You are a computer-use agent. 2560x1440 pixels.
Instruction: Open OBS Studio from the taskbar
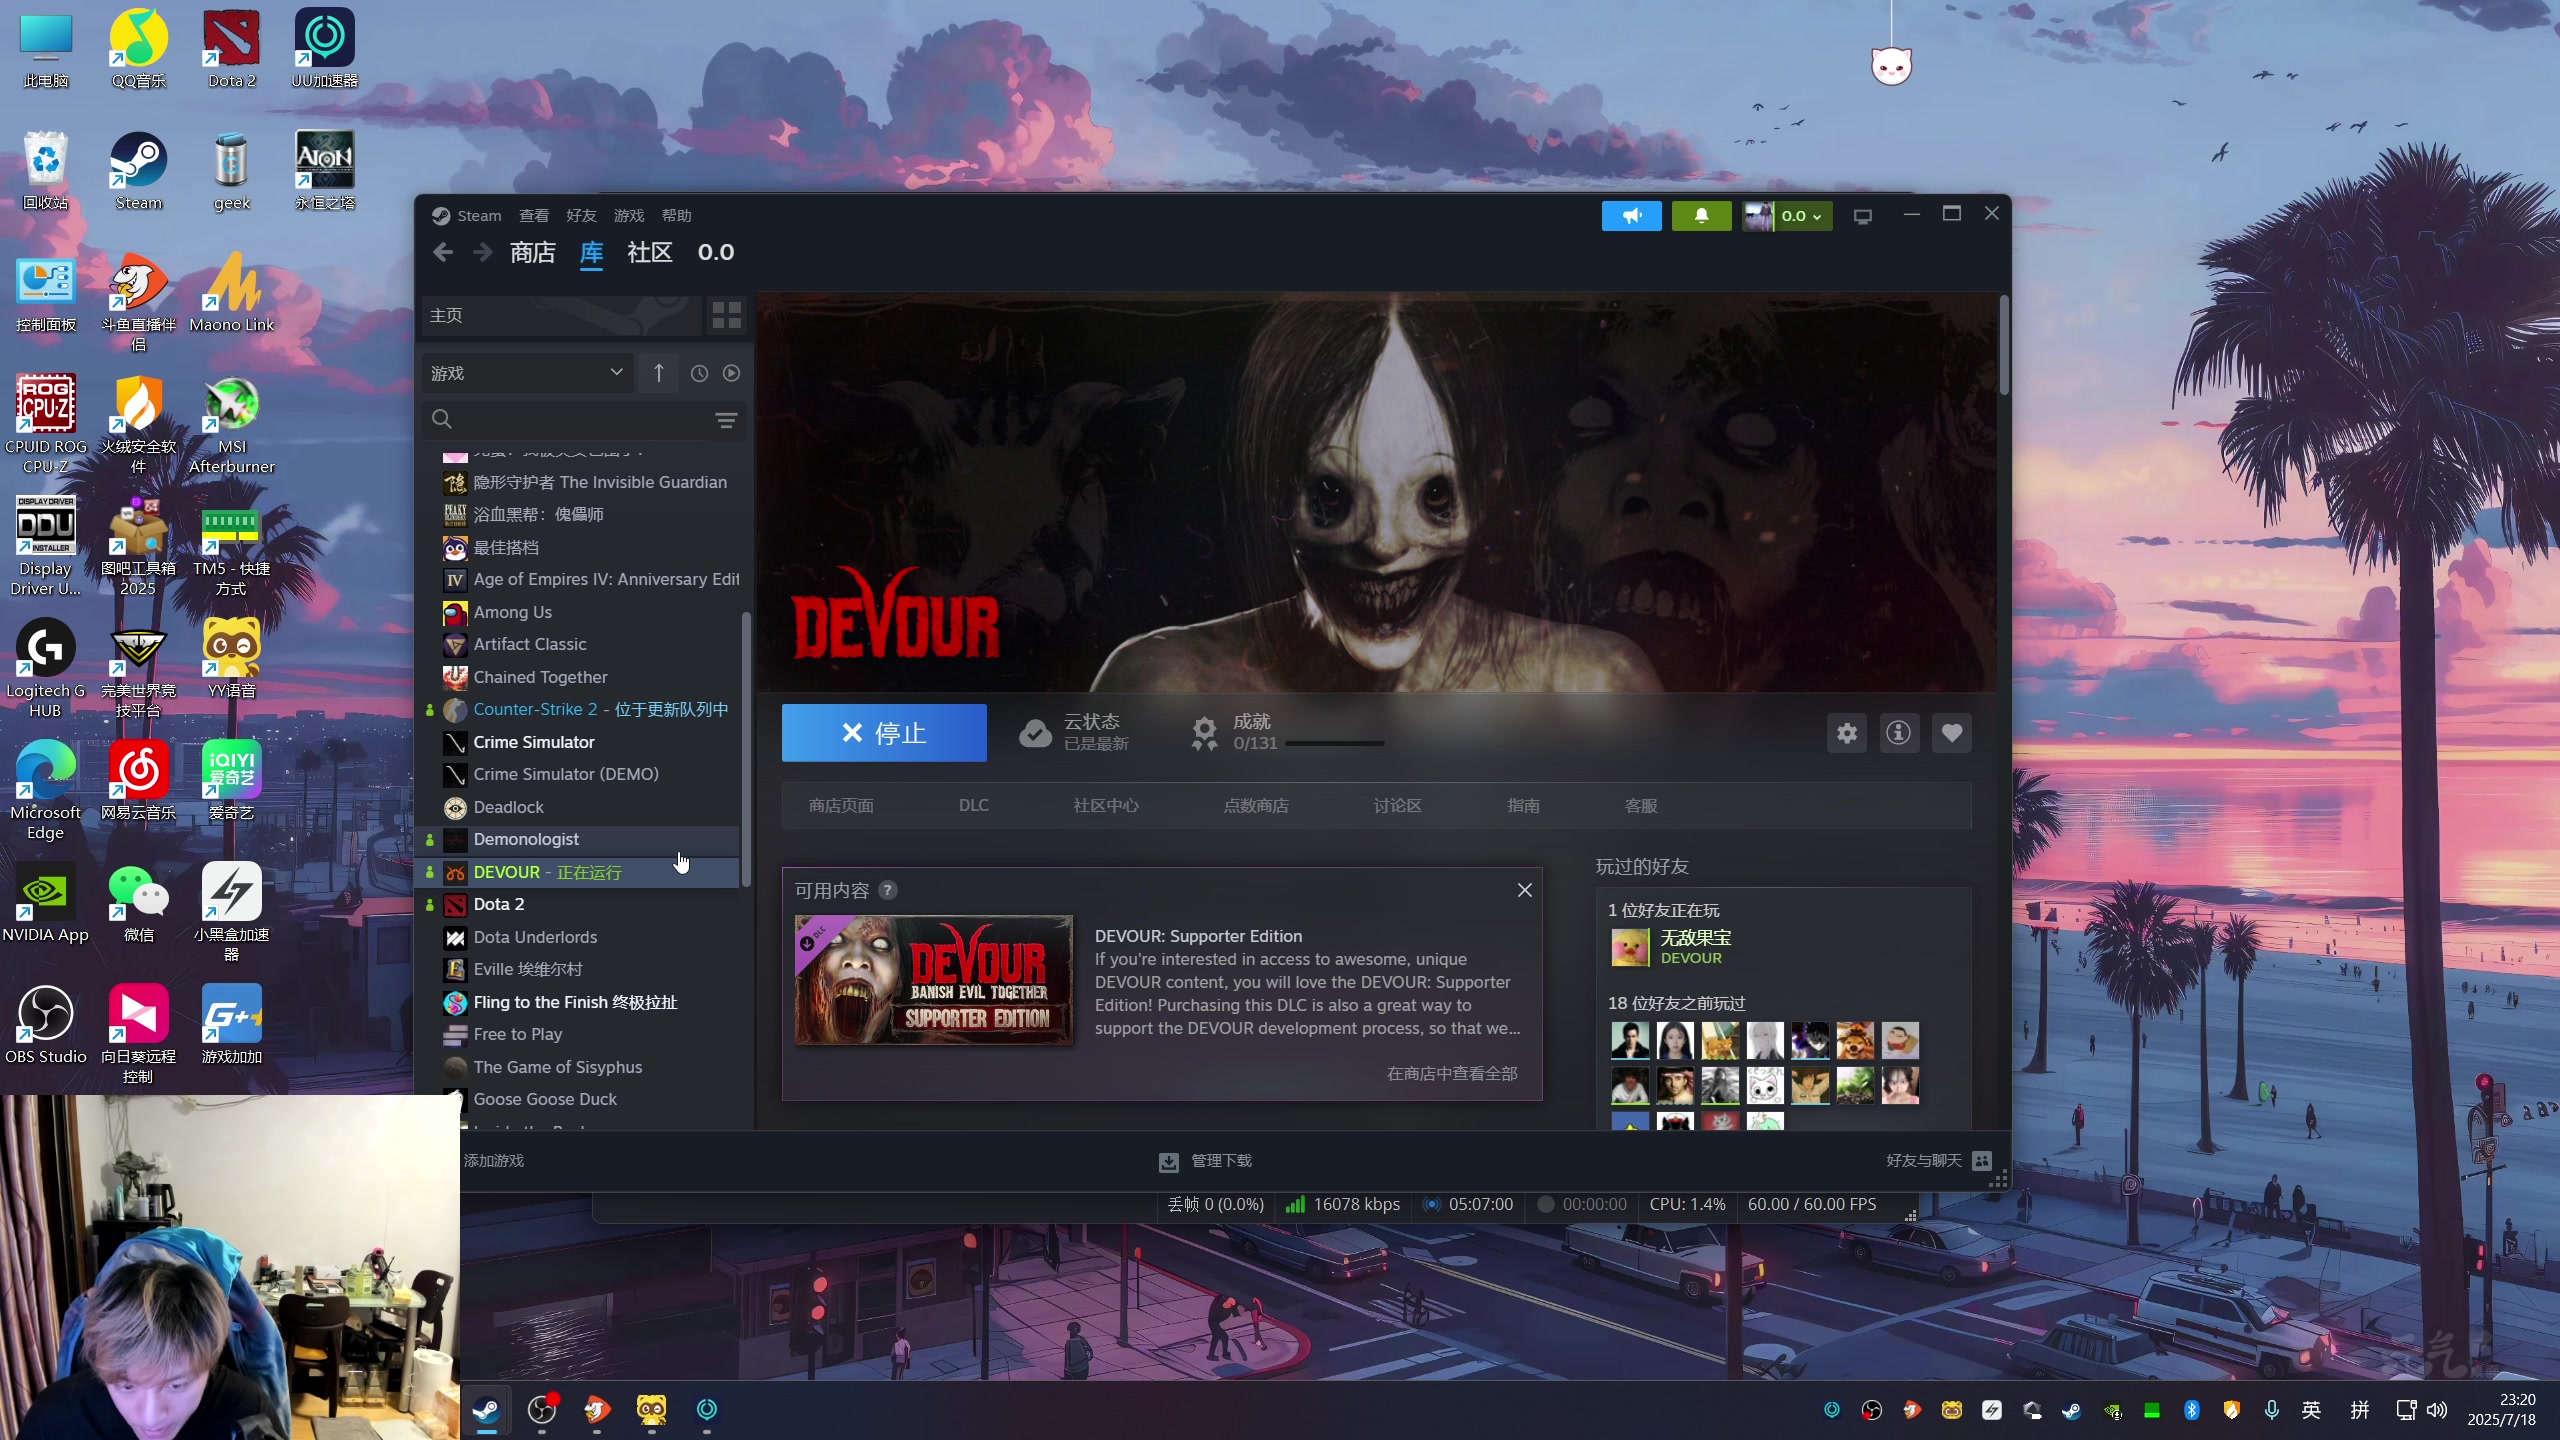[x=542, y=1410]
